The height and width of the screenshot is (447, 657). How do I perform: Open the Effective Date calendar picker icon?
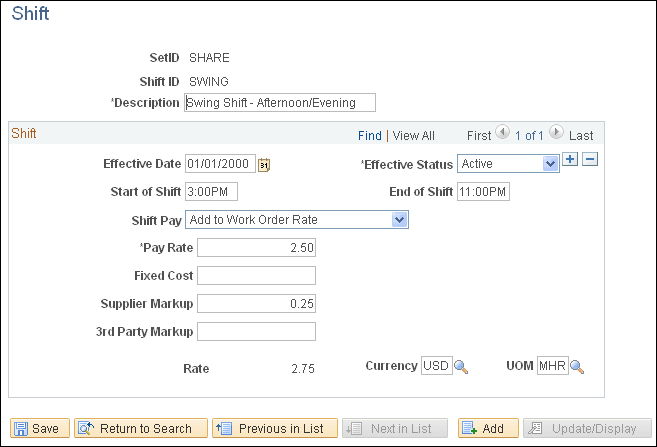(264, 165)
